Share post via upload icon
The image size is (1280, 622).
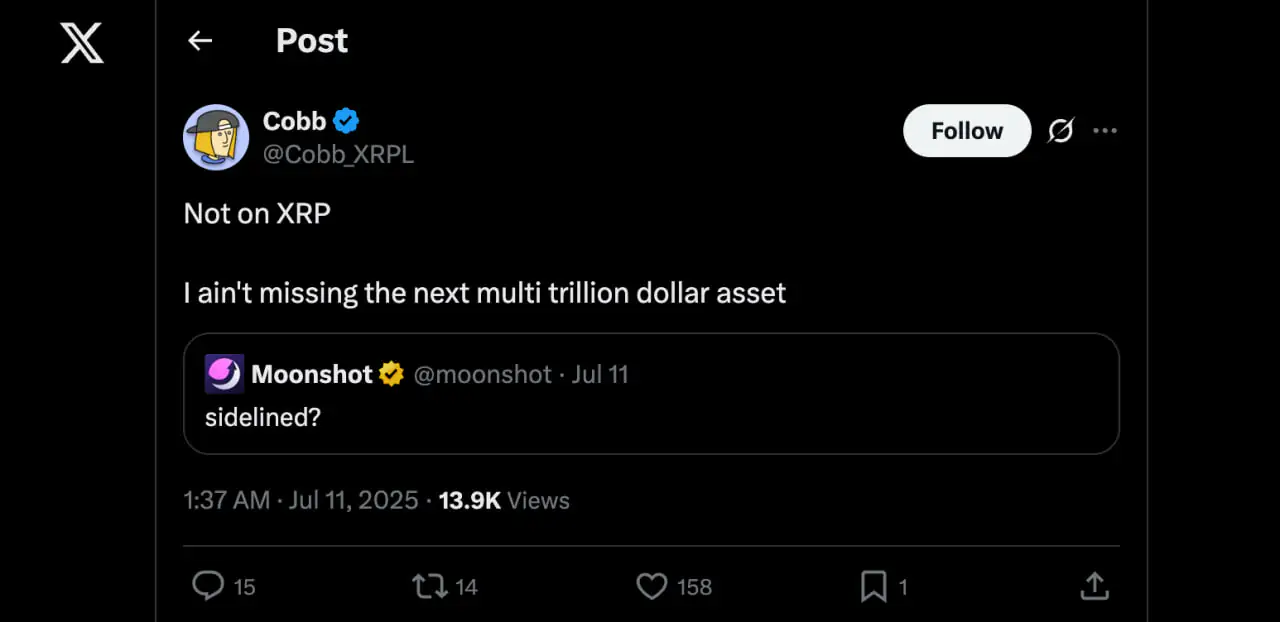1094,586
